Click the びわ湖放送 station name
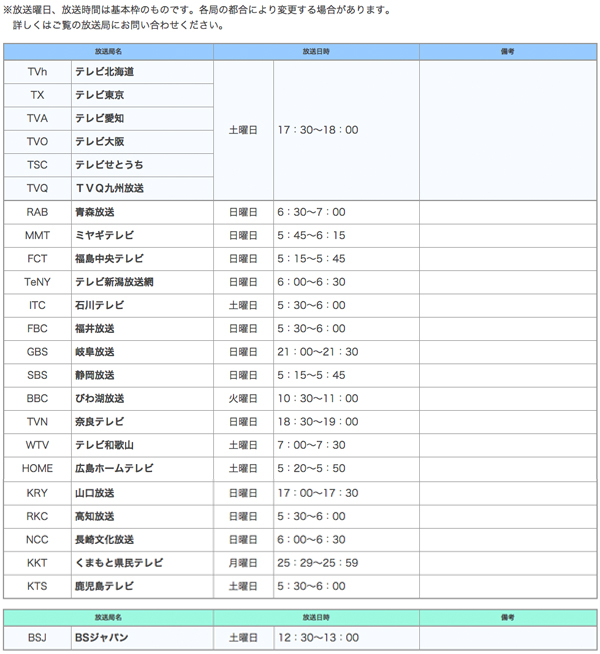Screen dimensions: 600x654 pos(99,399)
